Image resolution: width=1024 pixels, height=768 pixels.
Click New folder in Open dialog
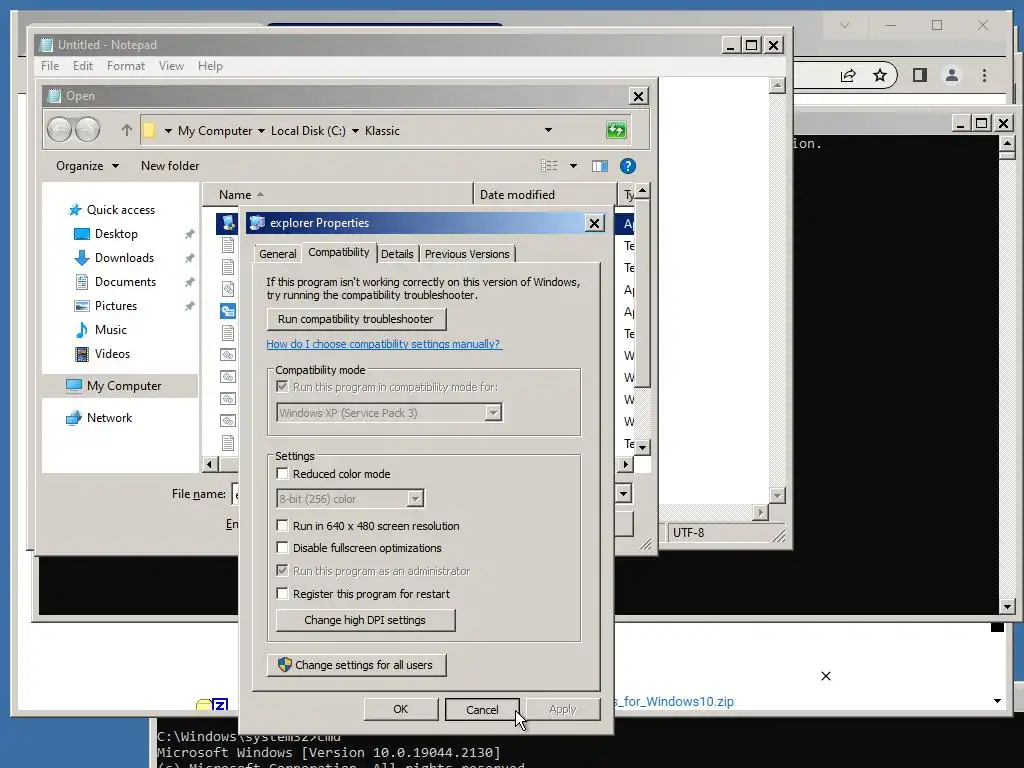(x=170, y=166)
